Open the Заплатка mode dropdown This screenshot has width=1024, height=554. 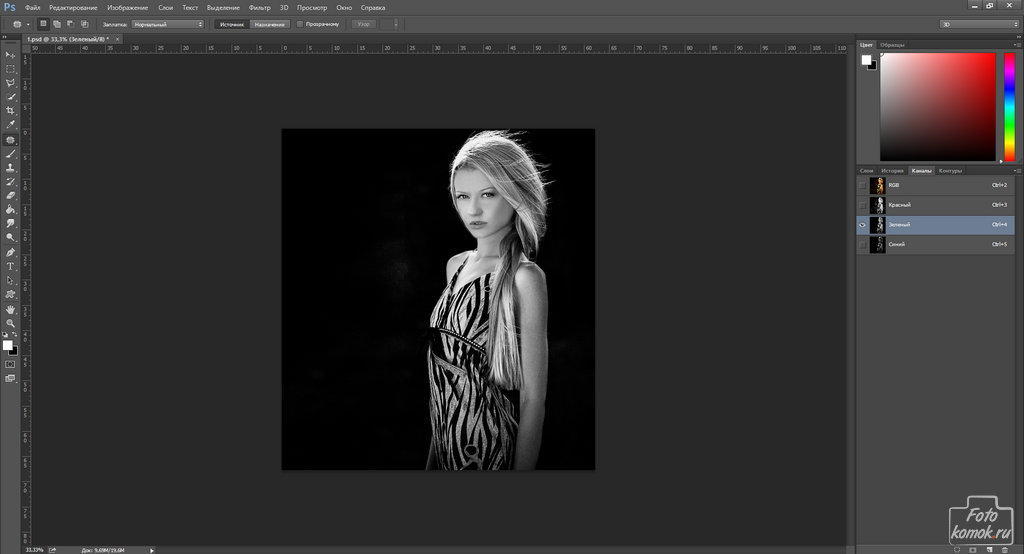pos(168,24)
